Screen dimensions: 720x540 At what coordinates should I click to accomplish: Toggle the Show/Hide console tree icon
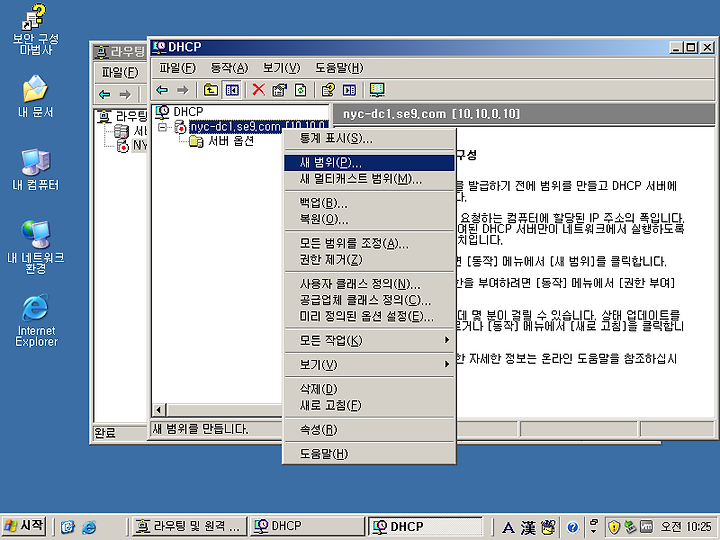(x=232, y=90)
